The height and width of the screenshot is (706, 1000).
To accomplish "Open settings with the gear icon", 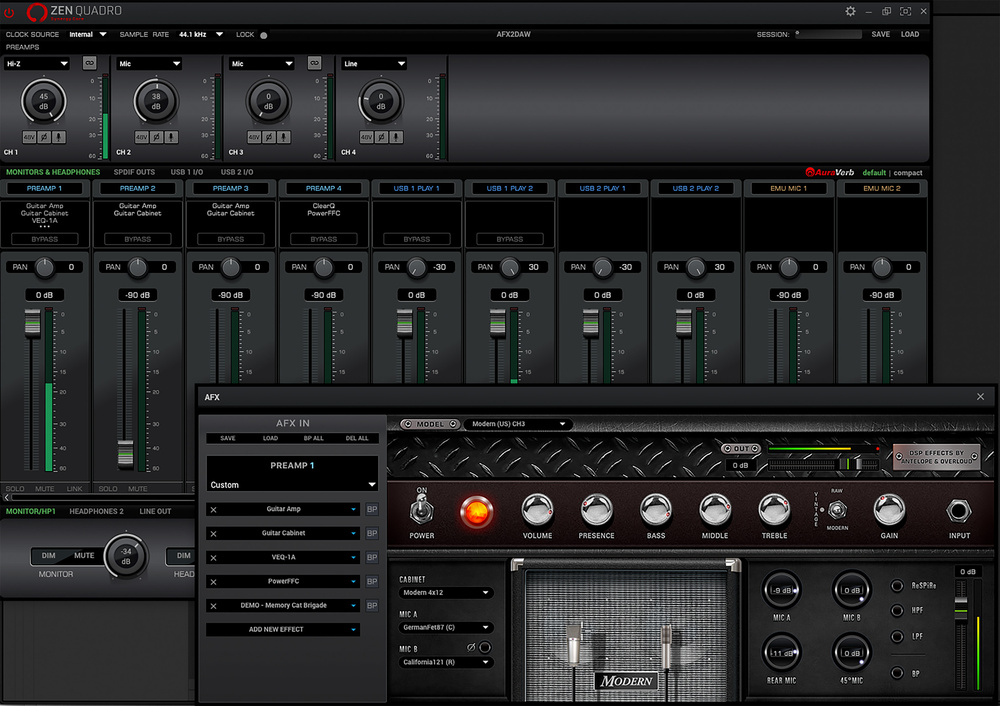I will pyautogui.click(x=850, y=11).
